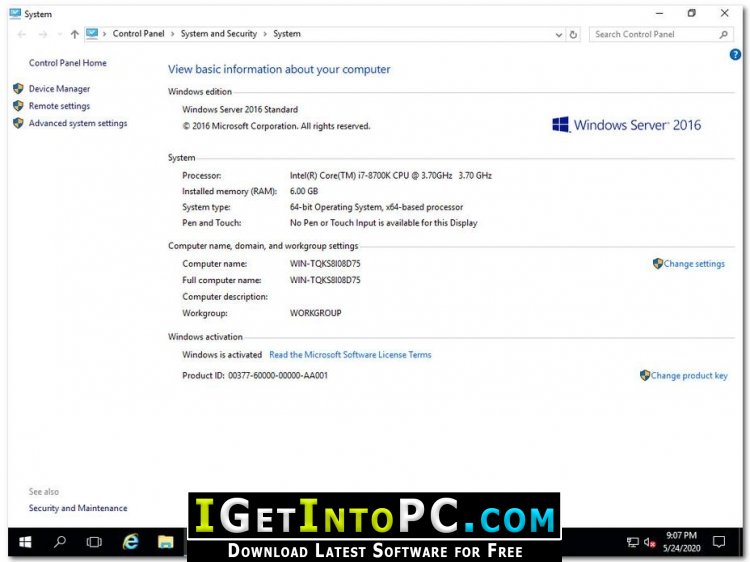This screenshot has width=750, height=562.
Task: Open Security and Maintenance link
Action: pos(78,508)
